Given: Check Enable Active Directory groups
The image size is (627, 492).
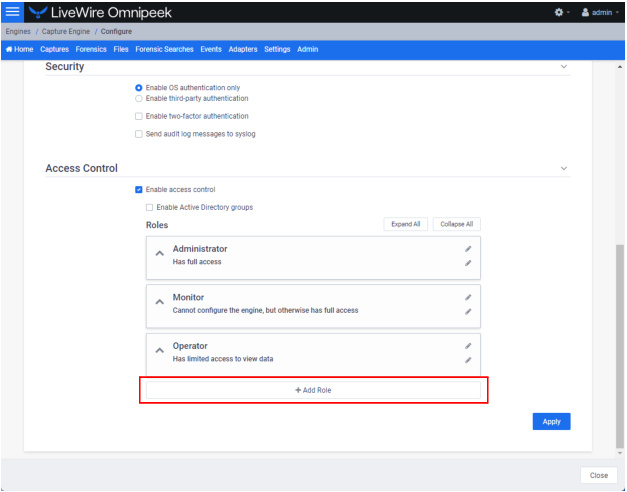Looking at the screenshot, I should tap(150, 207).
